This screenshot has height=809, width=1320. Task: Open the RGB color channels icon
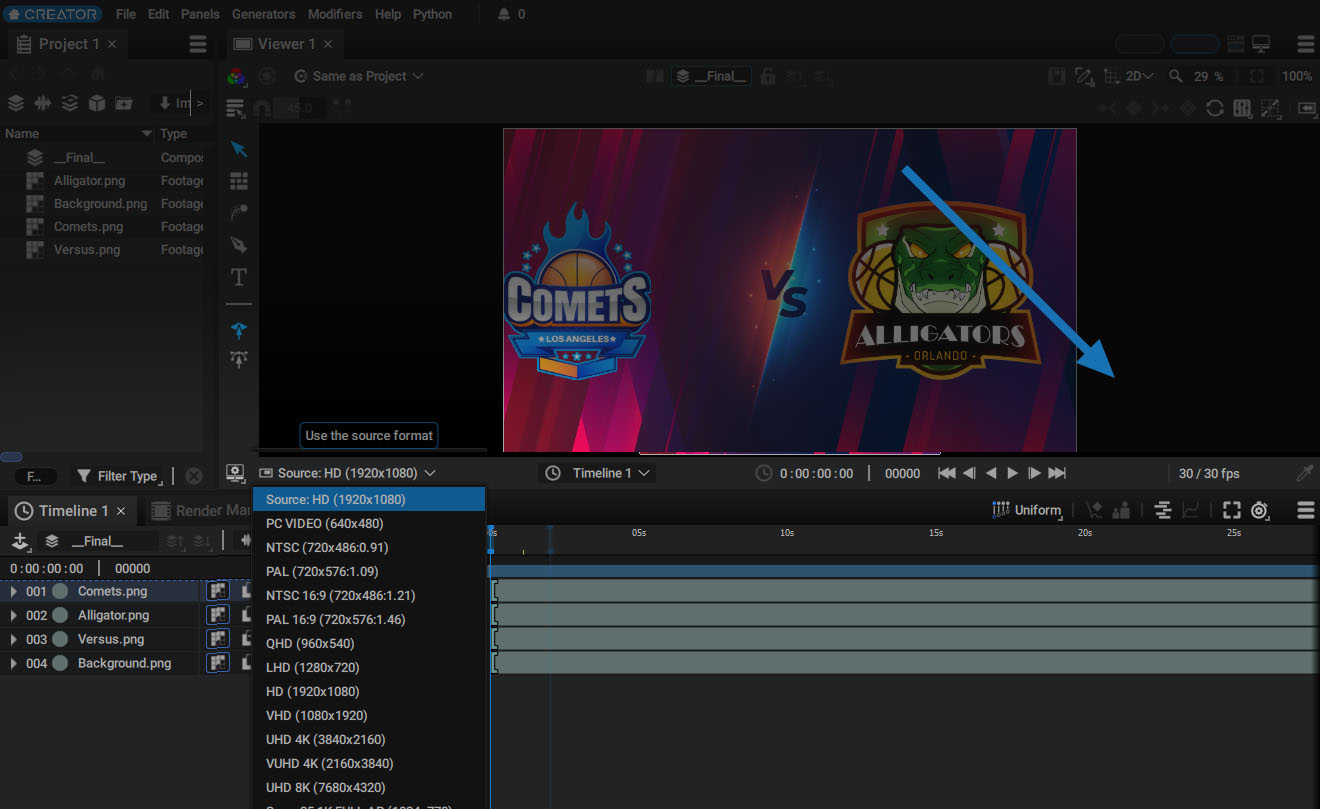click(x=236, y=76)
